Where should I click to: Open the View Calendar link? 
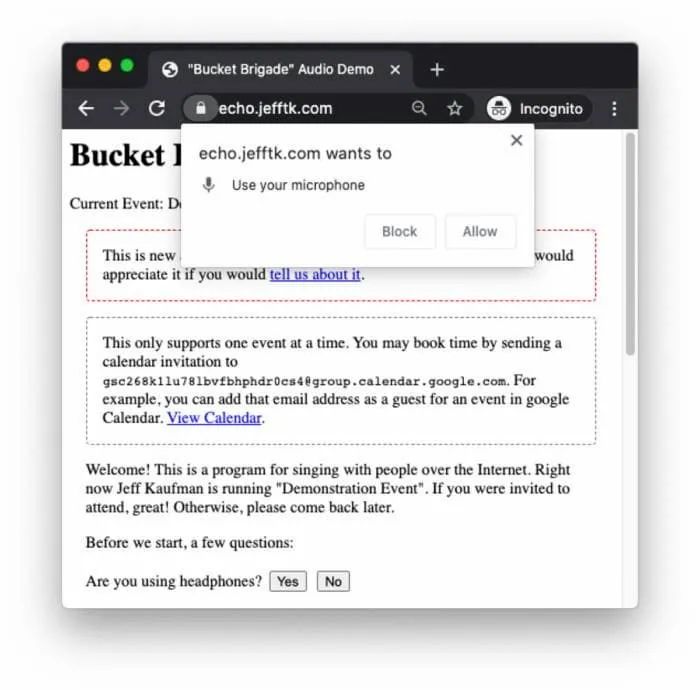(x=214, y=418)
